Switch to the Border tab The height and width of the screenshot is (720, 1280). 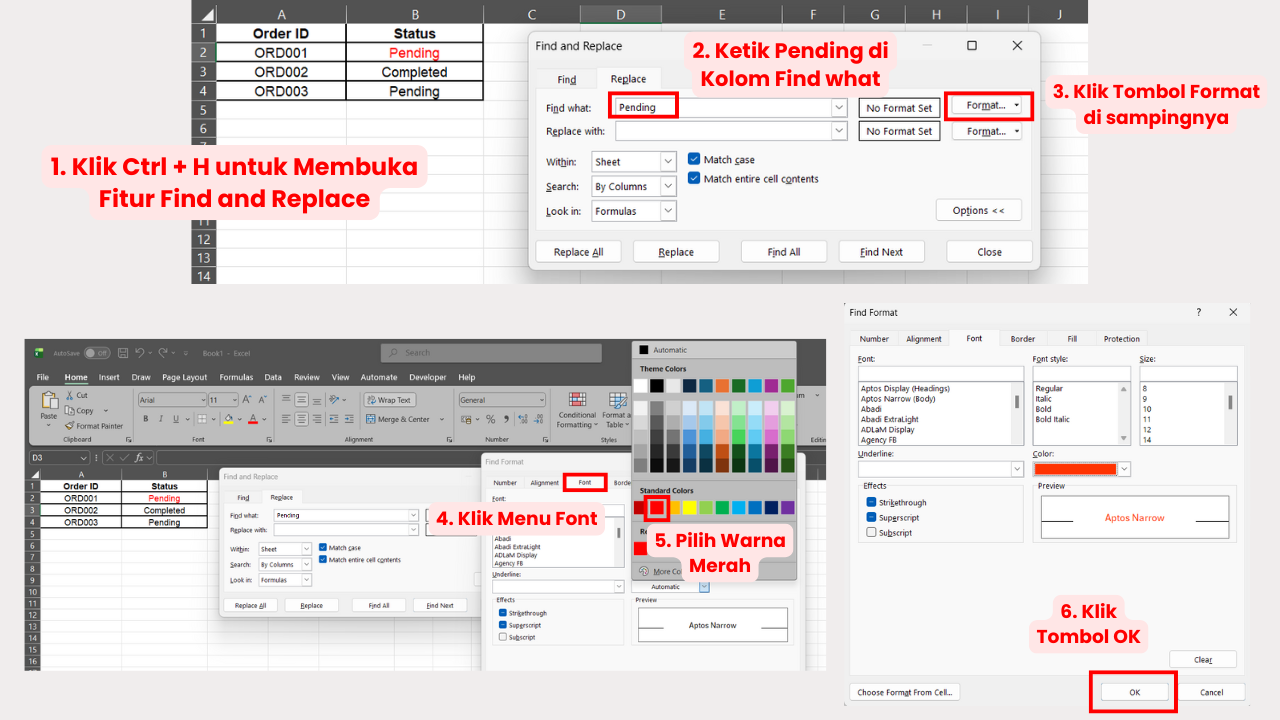tap(1022, 338)
